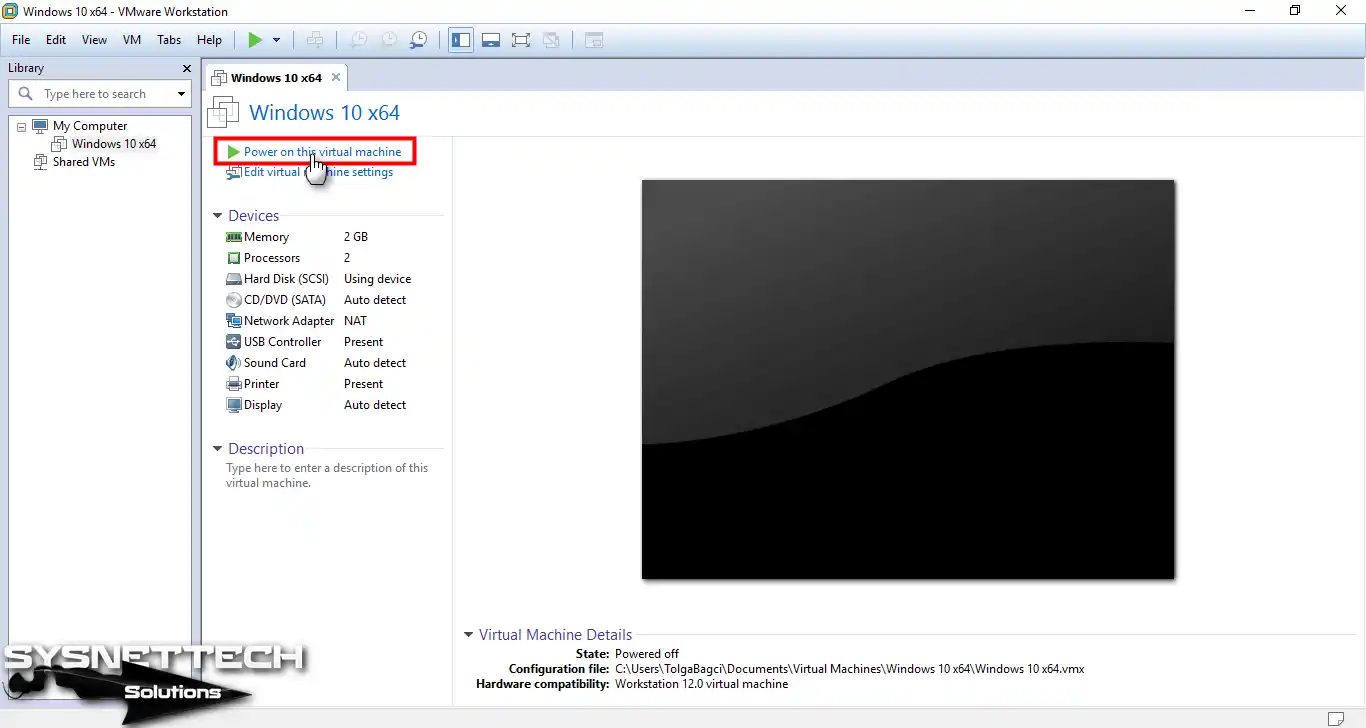Collapse the My Computer tree node
The image size is (1366, 728).
pos(20,125)
